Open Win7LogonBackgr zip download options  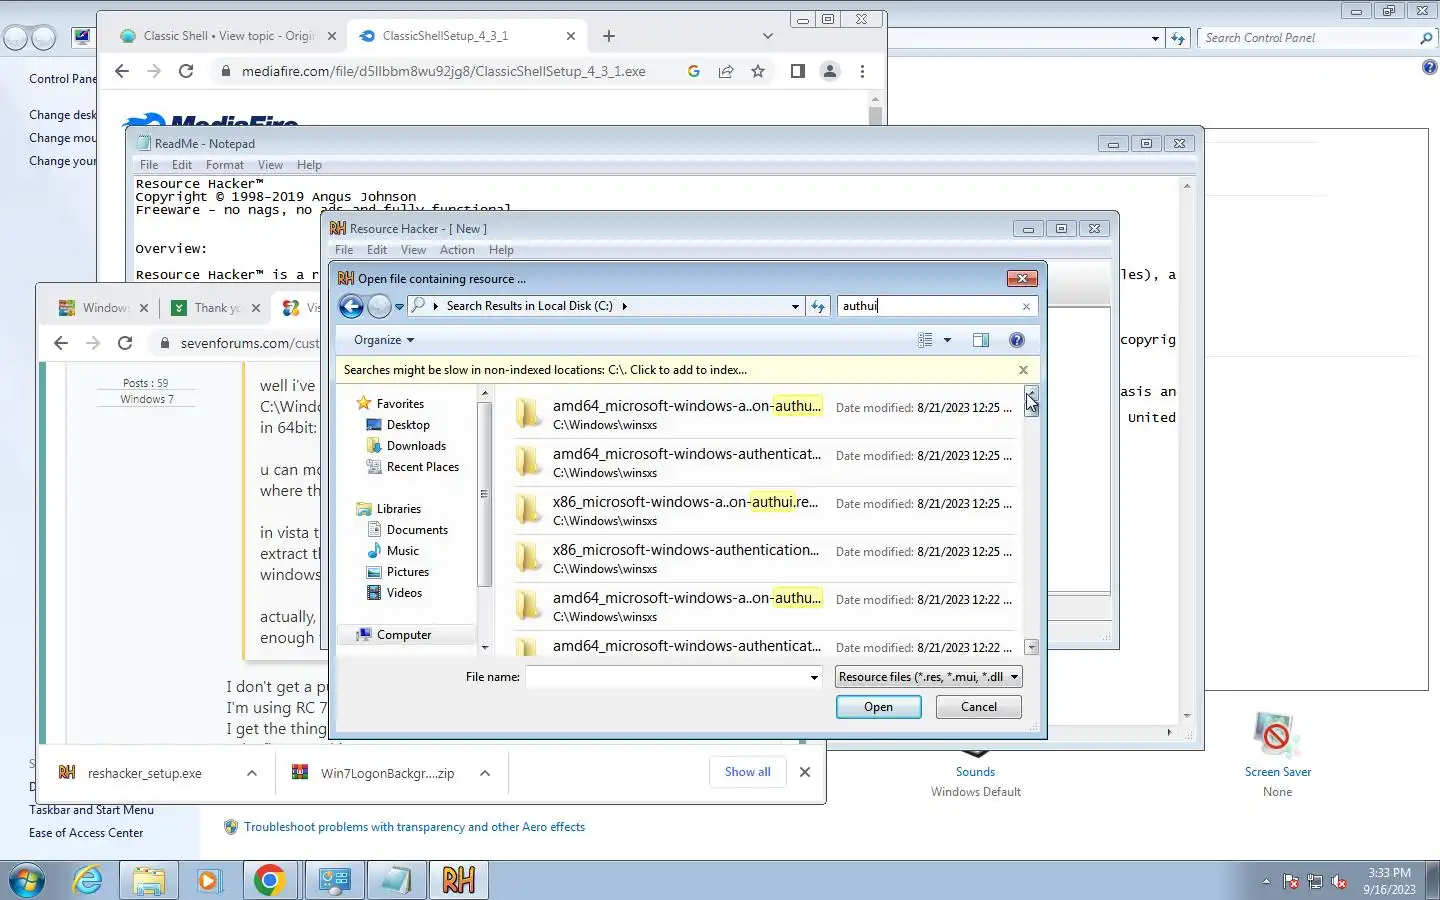tap(485, 773)
